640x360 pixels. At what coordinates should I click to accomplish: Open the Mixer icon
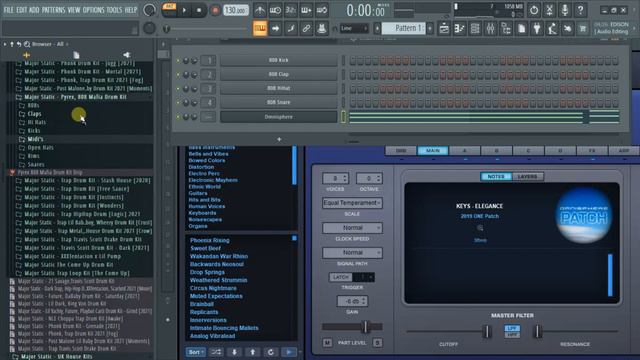491,29
